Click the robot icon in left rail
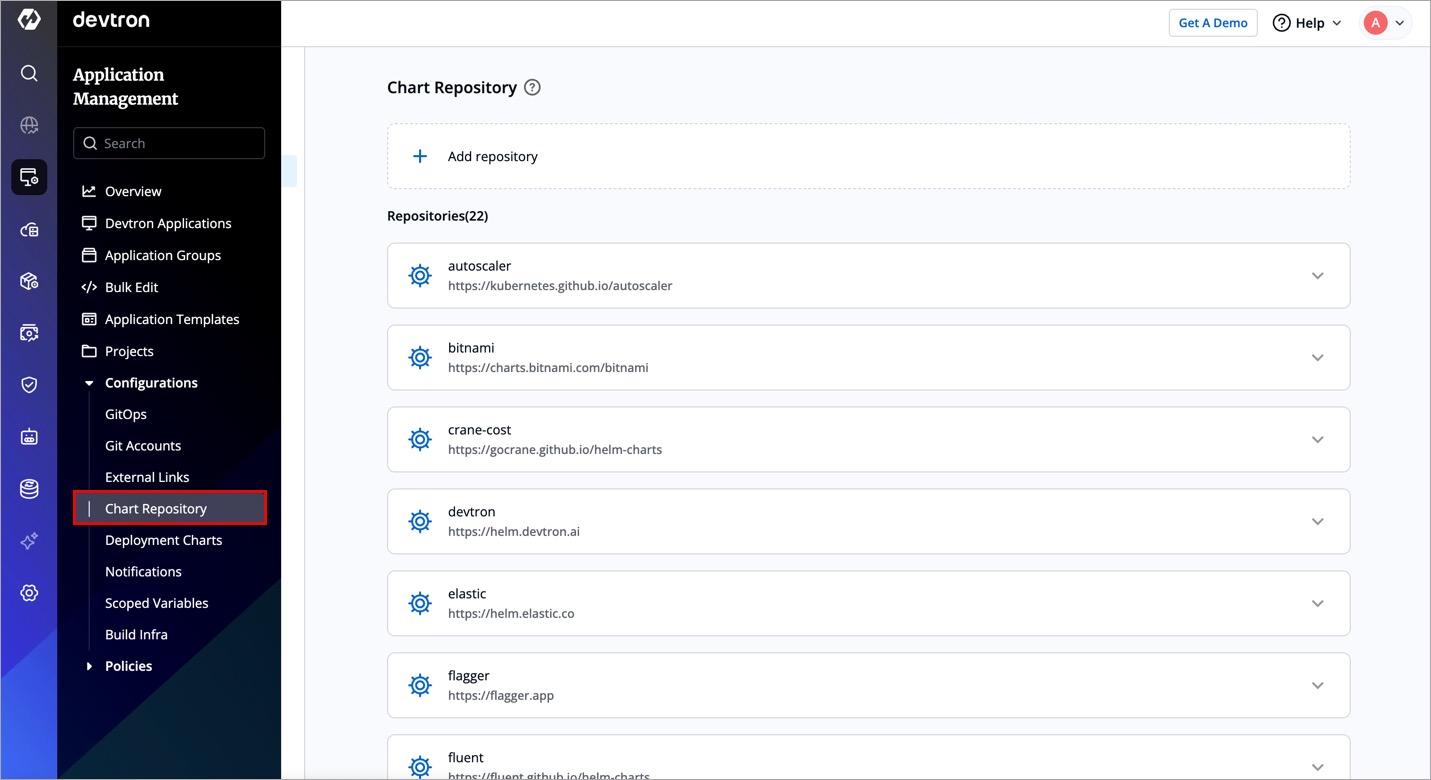The width and height of the screenshot is (1431, 780). click(29, 437)
